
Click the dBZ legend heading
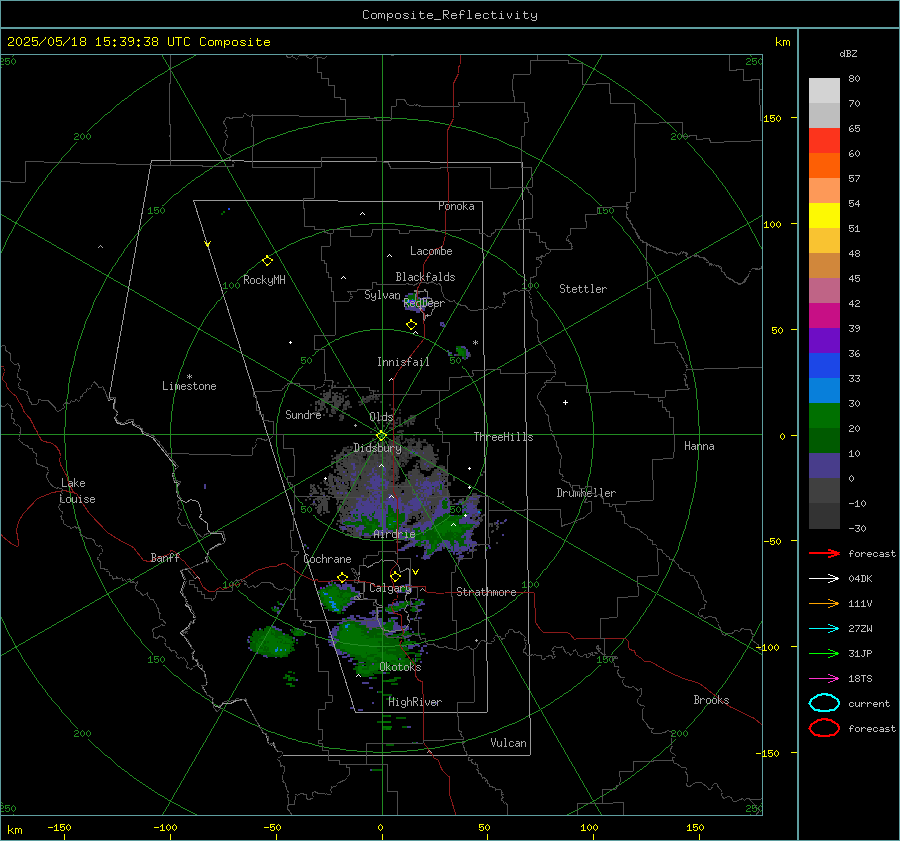click(848, 54)
